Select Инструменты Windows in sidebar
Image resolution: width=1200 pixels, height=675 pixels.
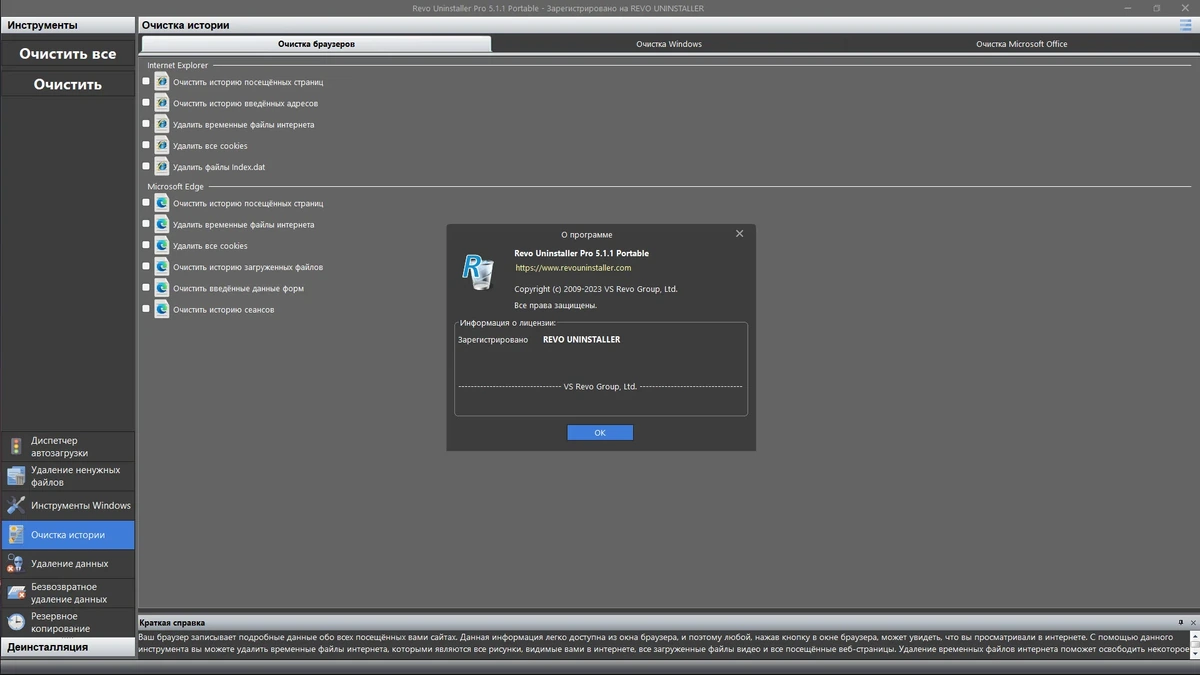tap(68, 505)
